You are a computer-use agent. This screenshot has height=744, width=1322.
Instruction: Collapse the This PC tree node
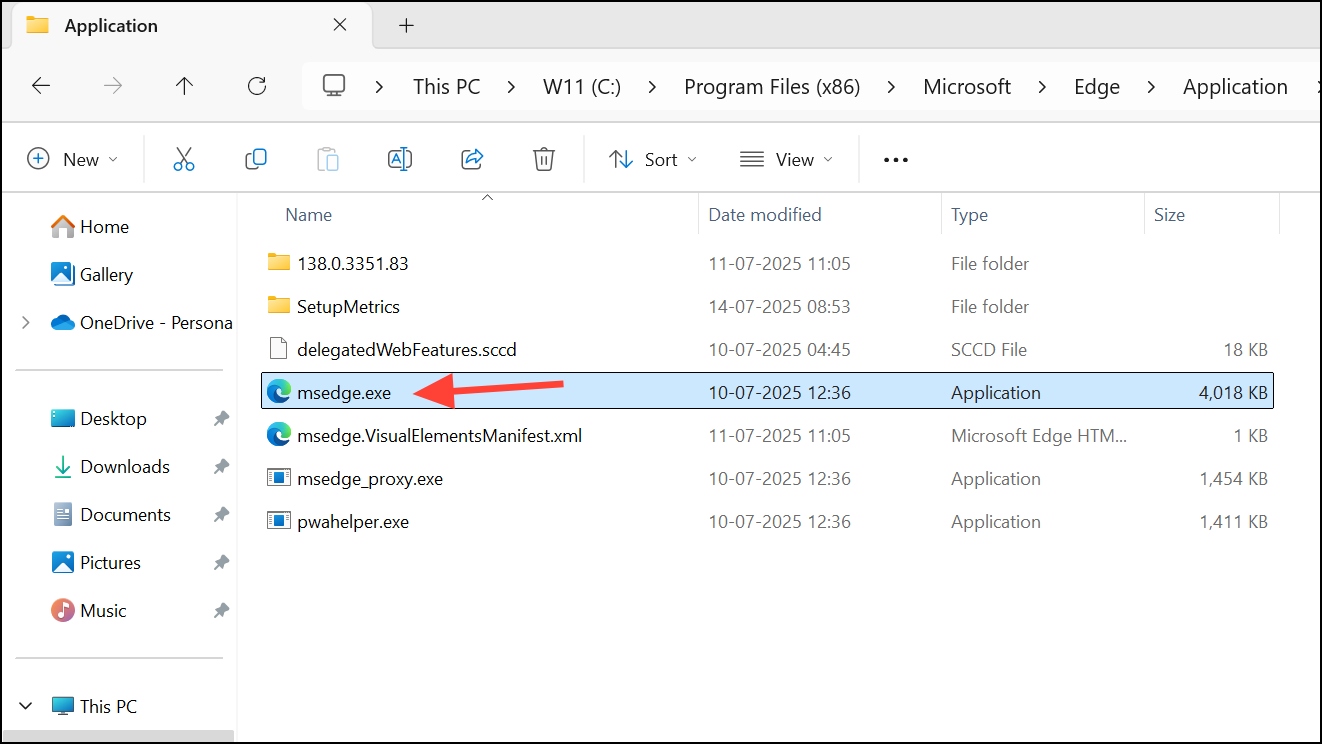(x=27, y=706)
